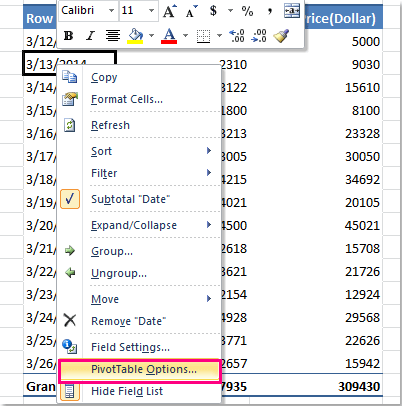
Task: Select the price cell 34692
Action: click(362, 179)
